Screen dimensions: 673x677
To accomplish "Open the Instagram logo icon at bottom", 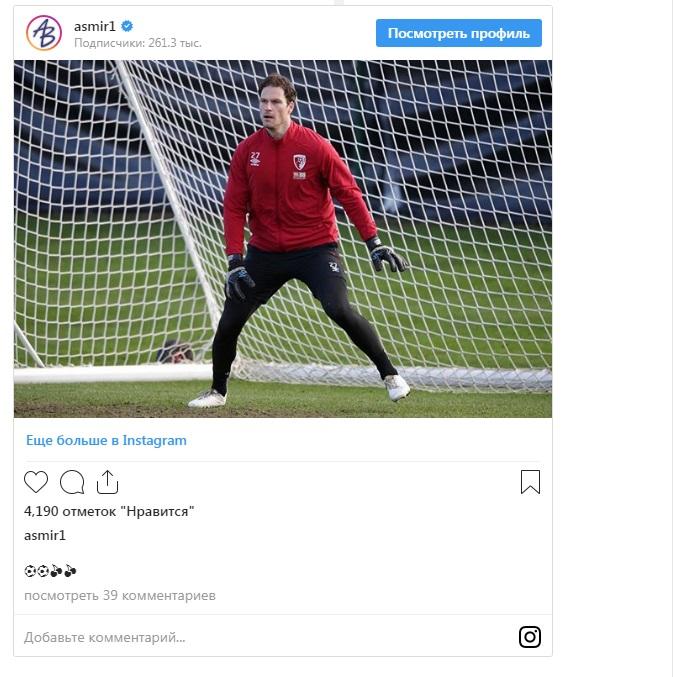I will [x=530, y=637].
